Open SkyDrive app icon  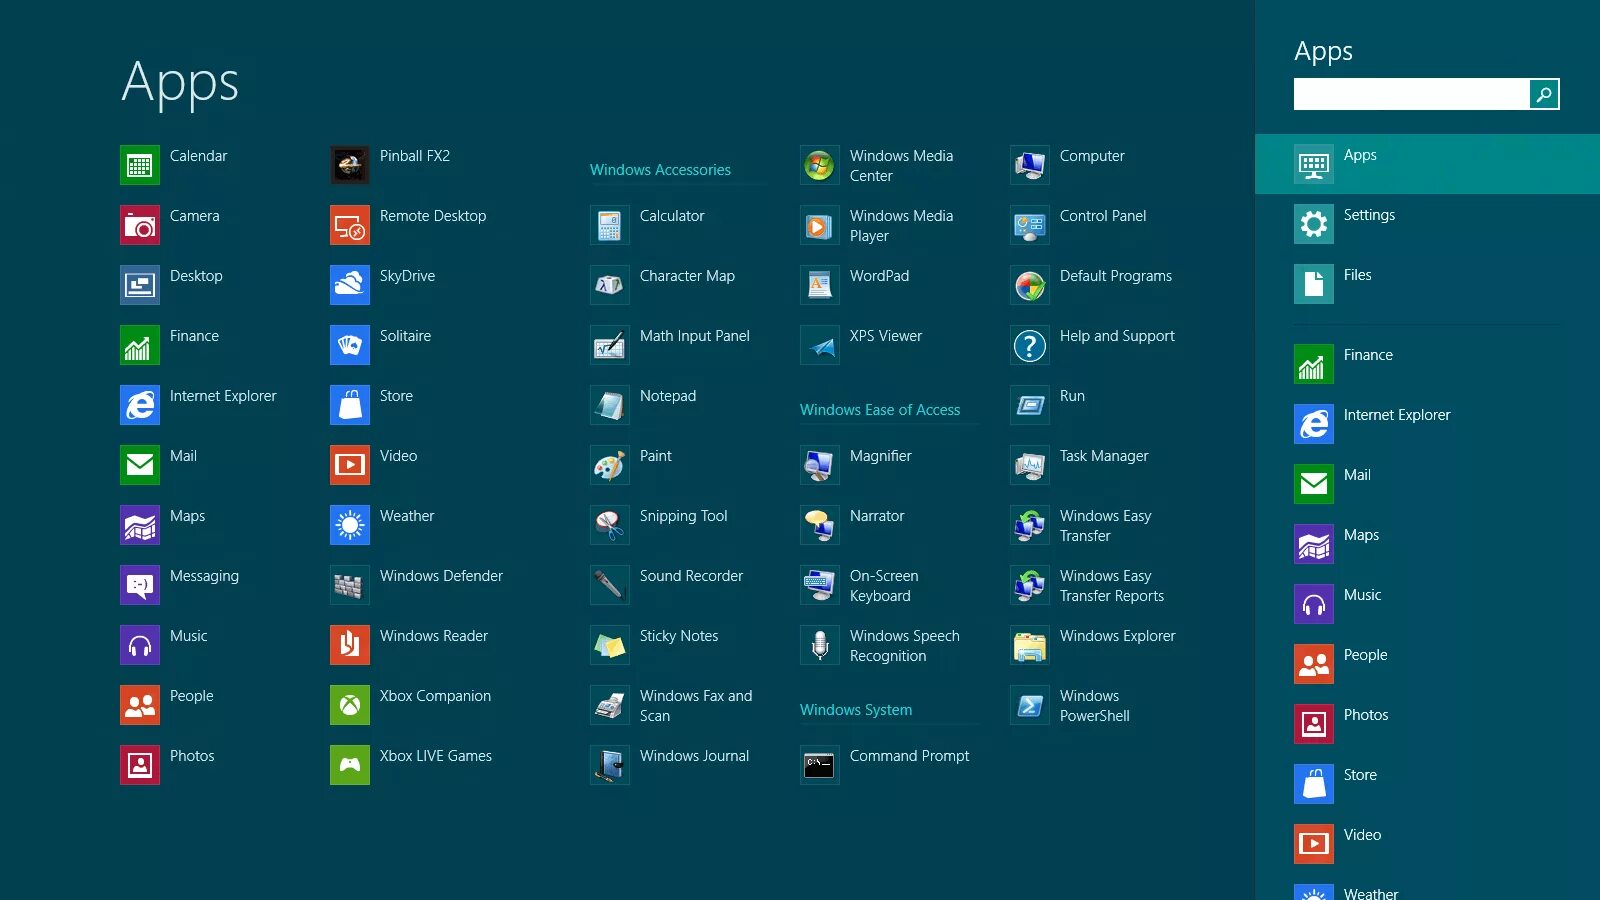pyautogui.click(x=350, y=285)
